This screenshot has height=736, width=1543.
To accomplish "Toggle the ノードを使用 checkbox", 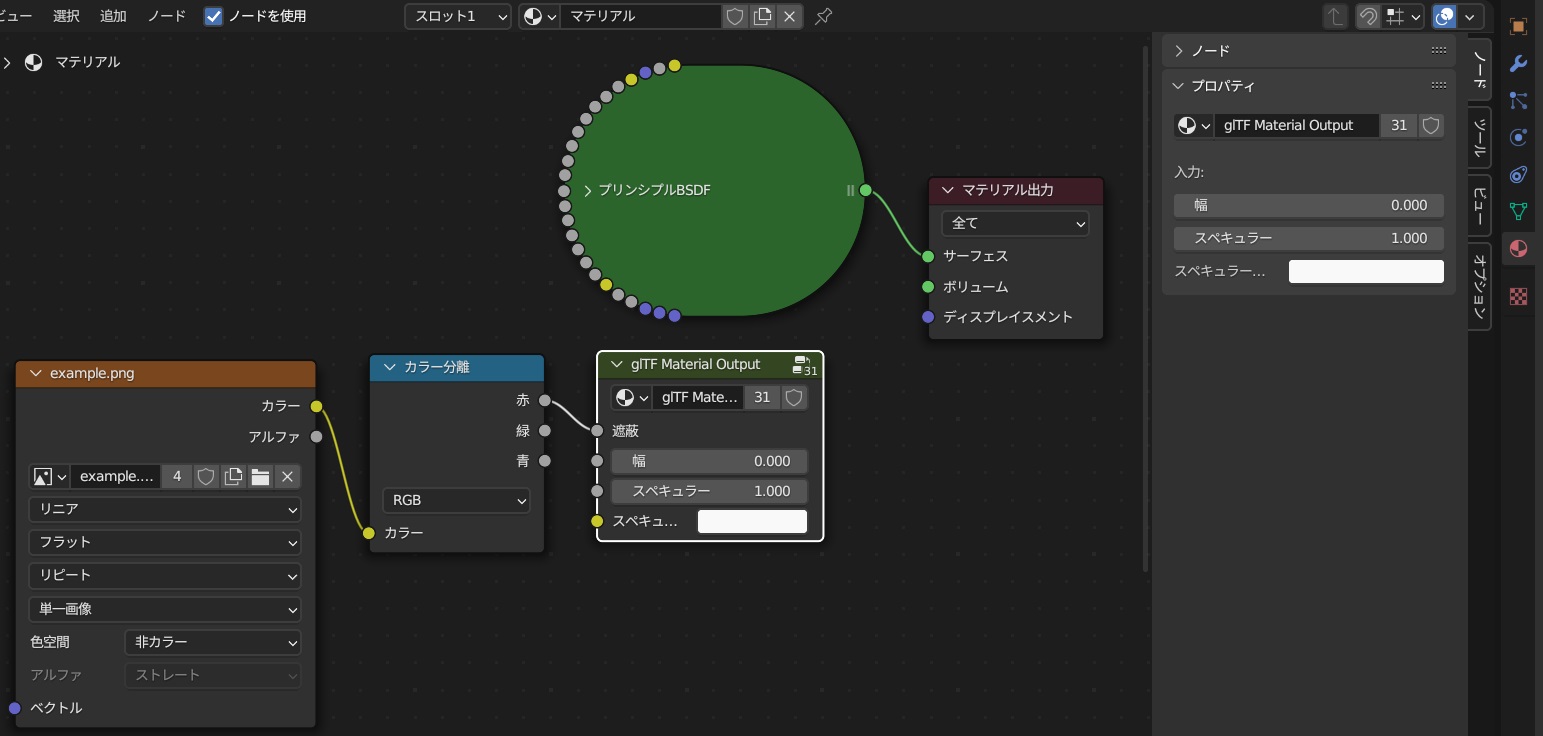I will tap(213, 16).
